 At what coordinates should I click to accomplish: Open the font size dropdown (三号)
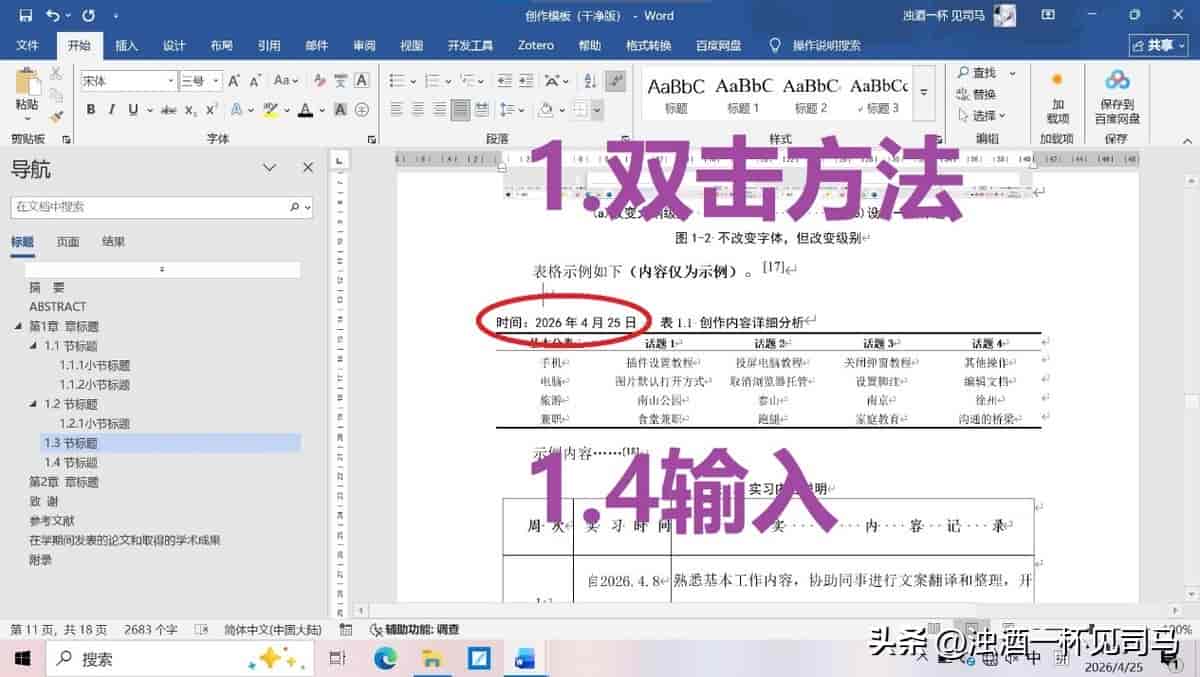pos(215,81)
